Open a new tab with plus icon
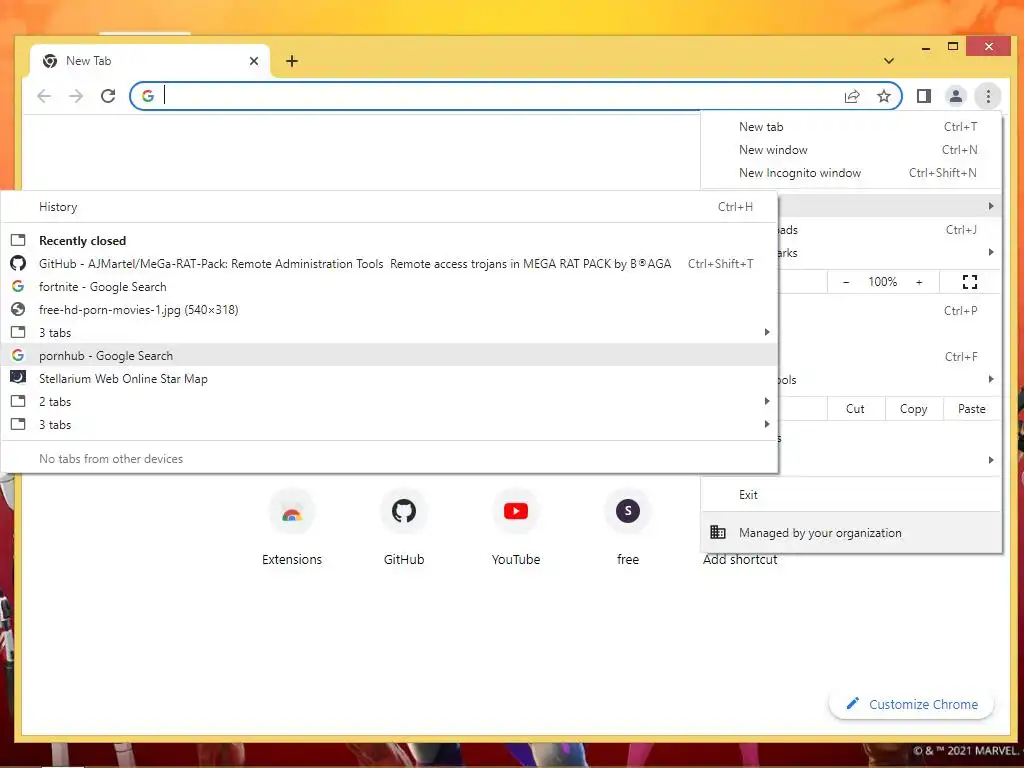The height and width of the screenshot is (768, 1024). (292, 61)
